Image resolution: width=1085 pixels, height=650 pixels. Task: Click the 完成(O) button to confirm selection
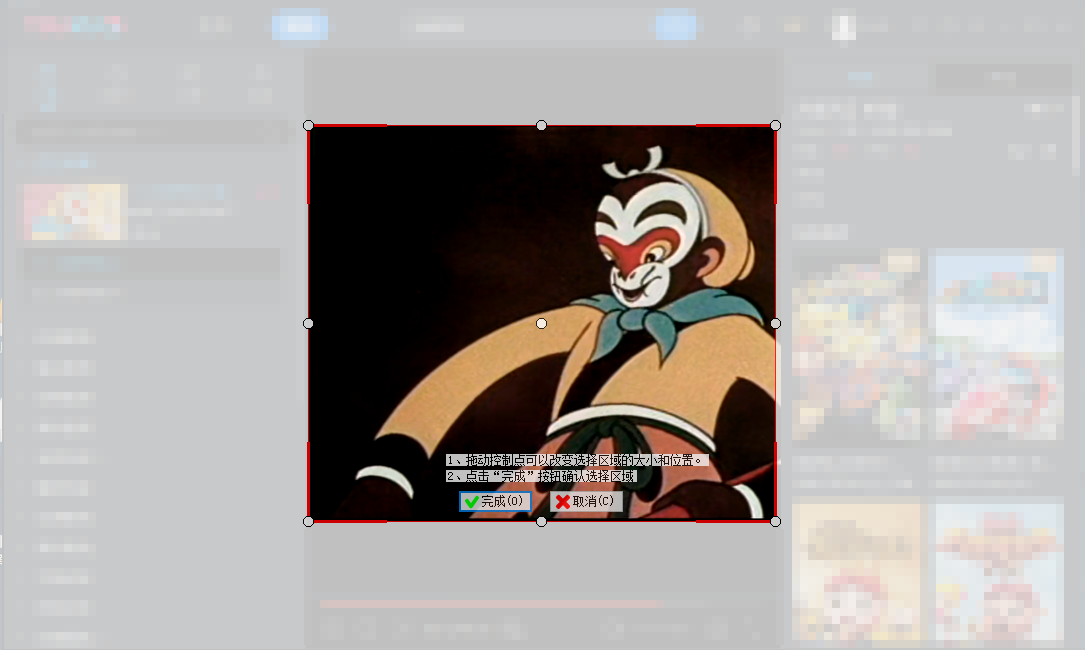[495, 502]
